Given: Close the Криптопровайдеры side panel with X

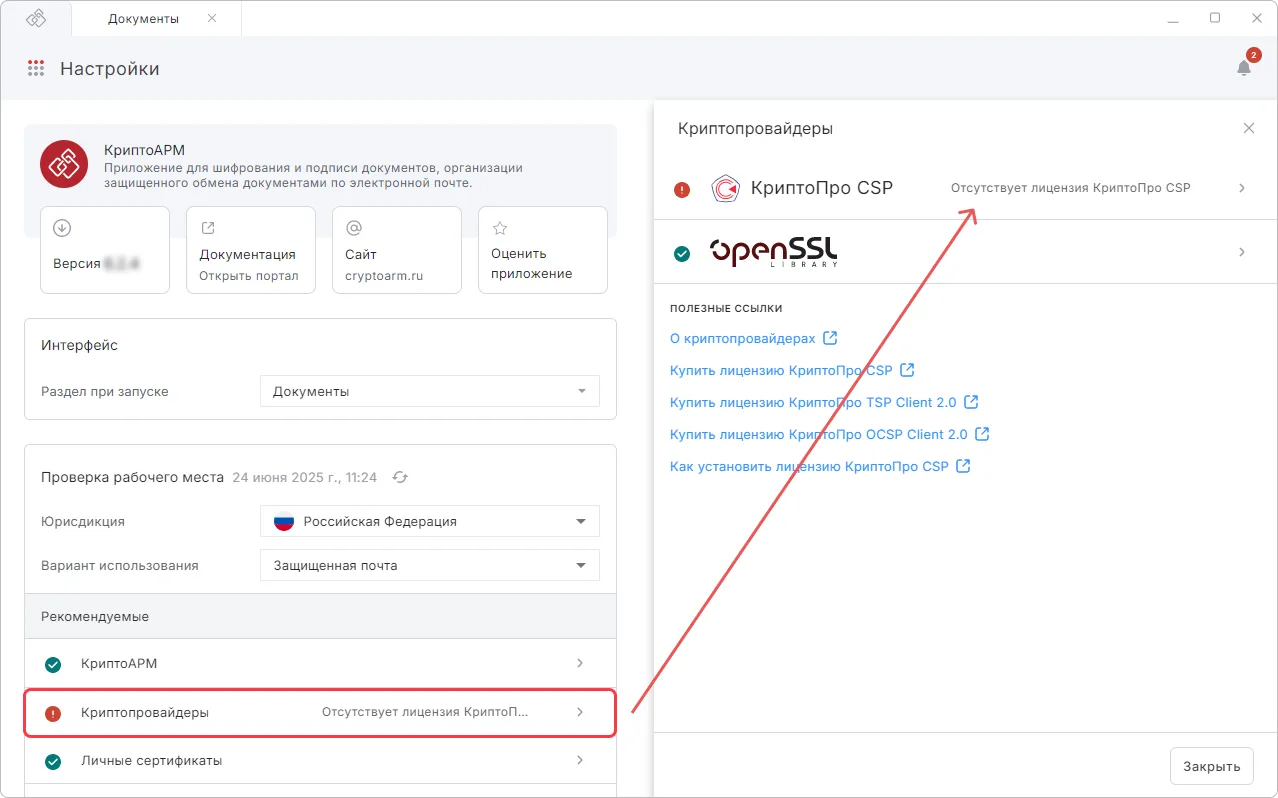Looking at the screenshot, I should [1249, 128].
